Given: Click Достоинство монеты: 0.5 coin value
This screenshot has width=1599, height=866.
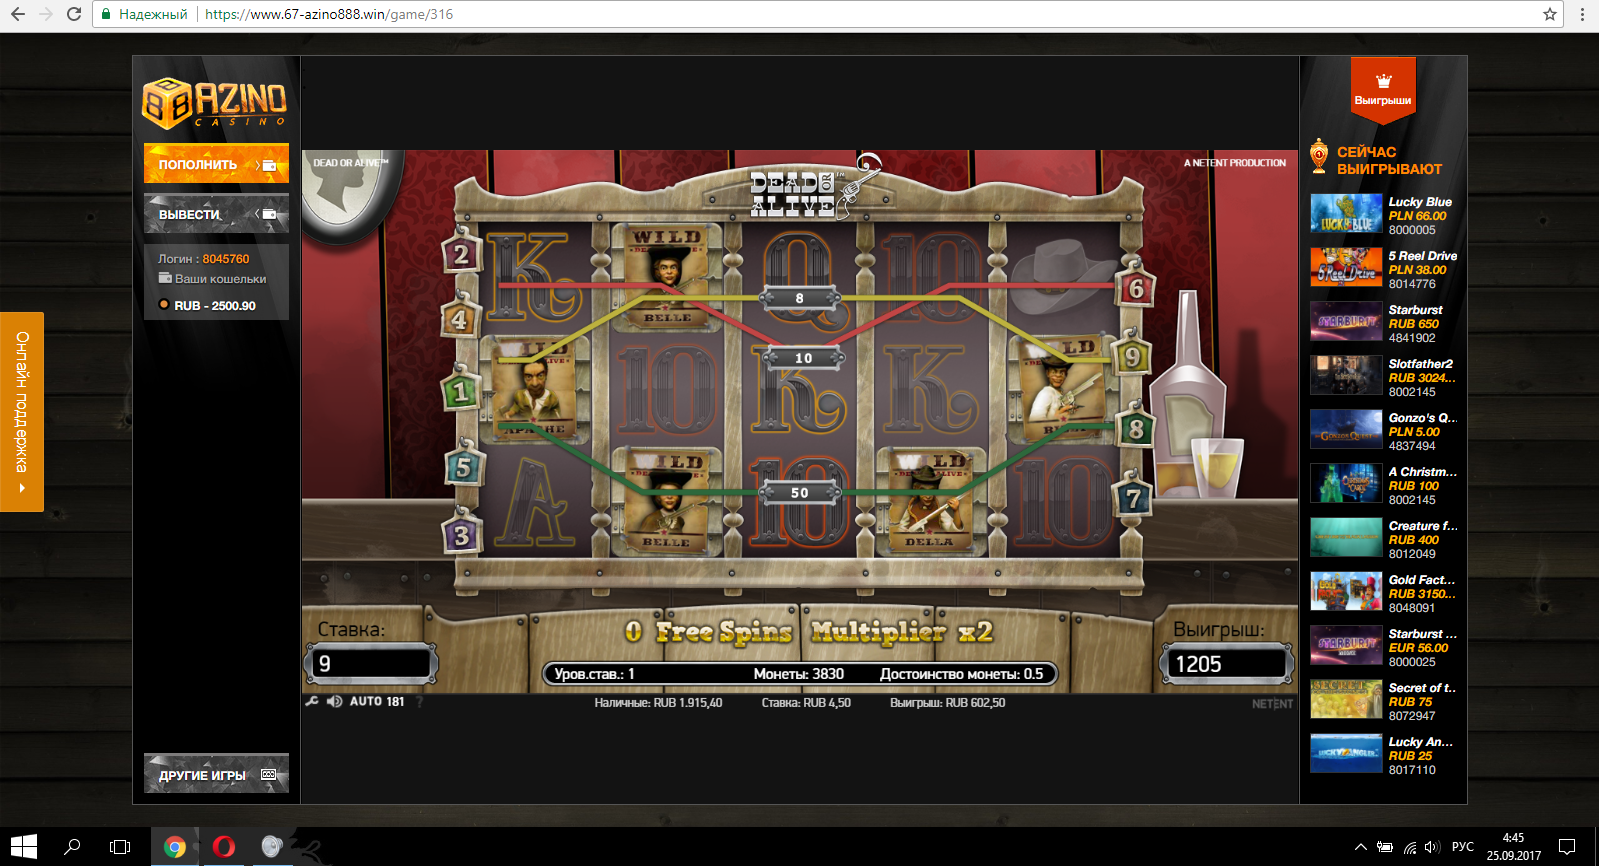Looking at the screenshot, I should click(x=961, y=674).
